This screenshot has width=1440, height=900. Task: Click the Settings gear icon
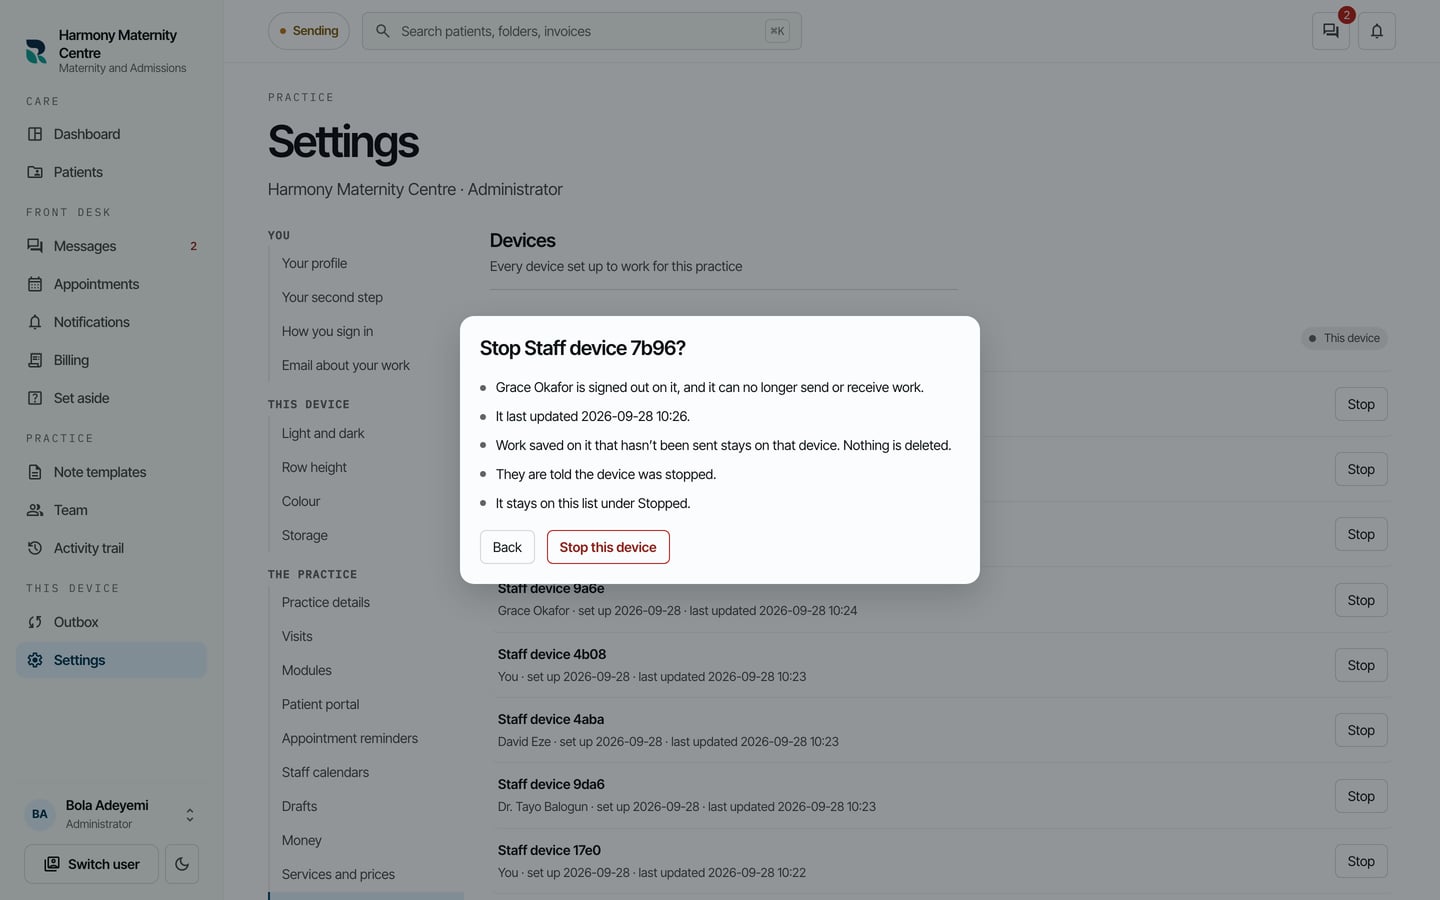pos(35,660)
